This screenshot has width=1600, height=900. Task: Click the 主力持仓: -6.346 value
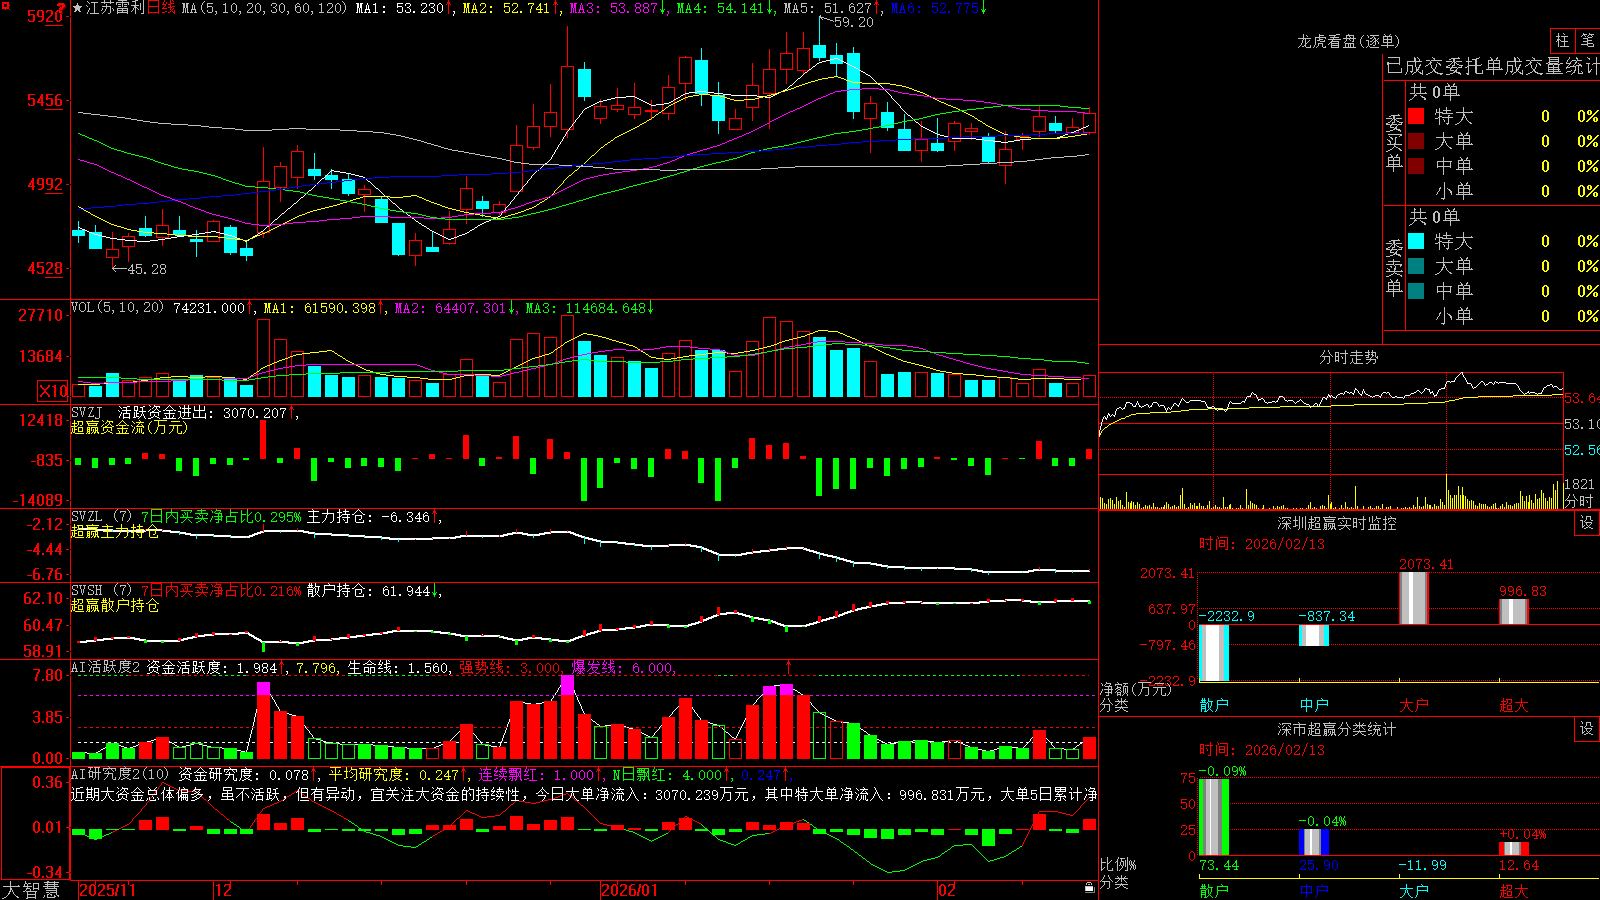click(x=371, y=517)
